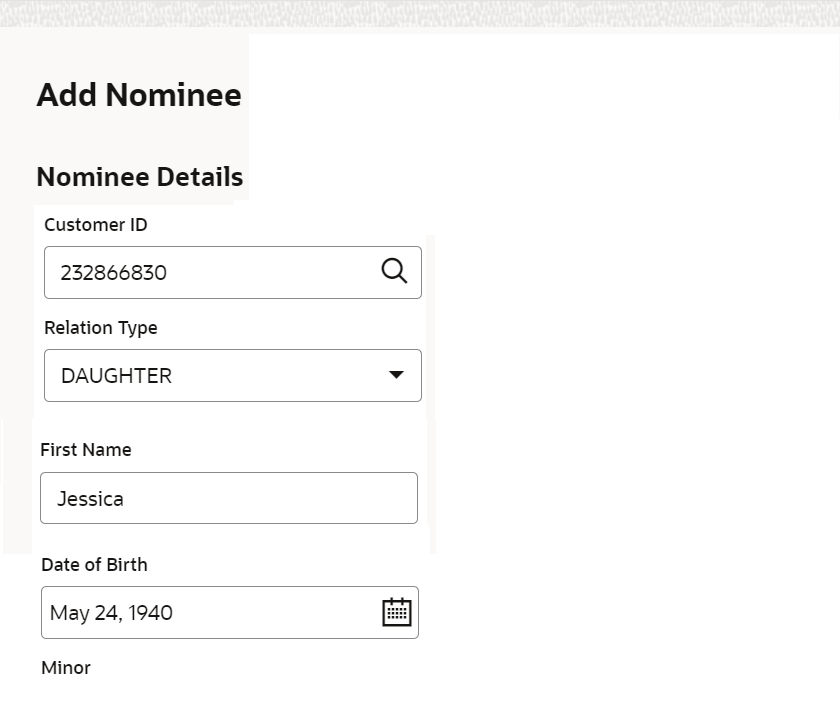Click the Date of Birth label

pos(94,564)
